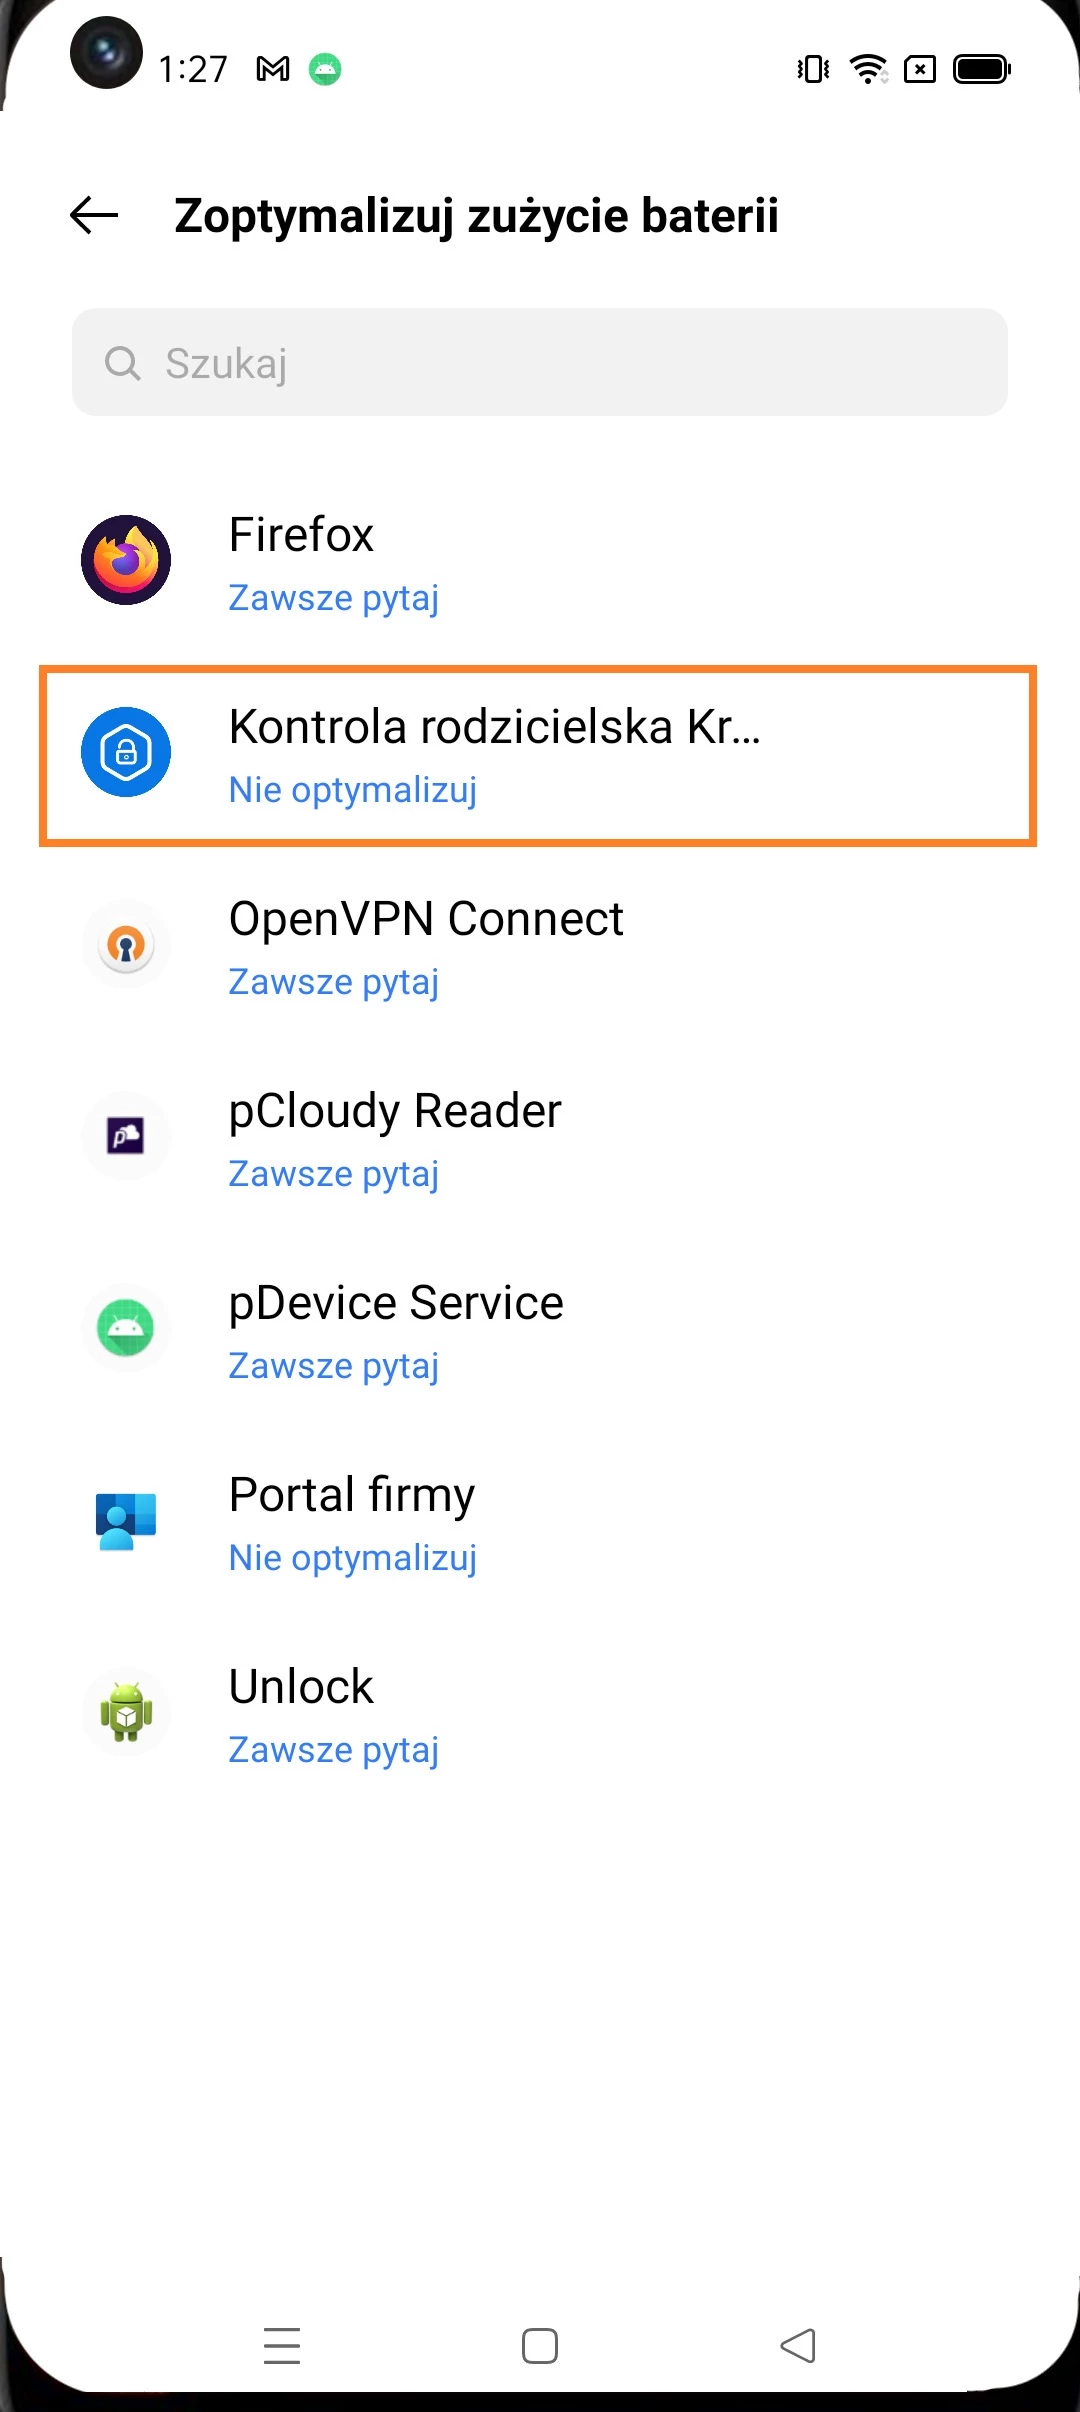Tap the pDevice Service android icon
Viewport: 1080px width, 2412px height.
coord(126,1328)
